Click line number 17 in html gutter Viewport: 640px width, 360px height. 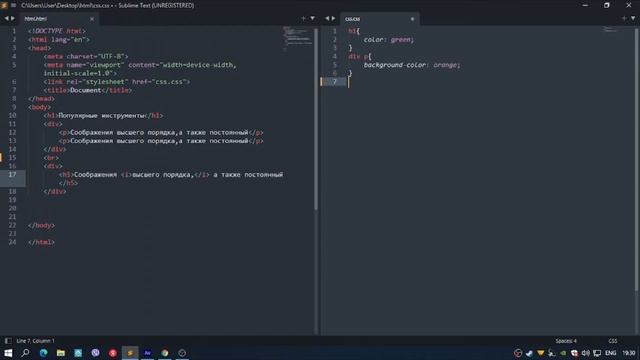[x=13, y=174]
